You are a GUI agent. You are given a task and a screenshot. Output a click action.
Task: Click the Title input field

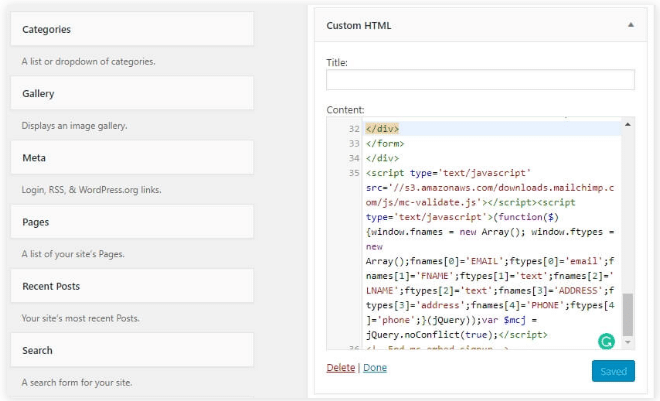coord(480,80)
